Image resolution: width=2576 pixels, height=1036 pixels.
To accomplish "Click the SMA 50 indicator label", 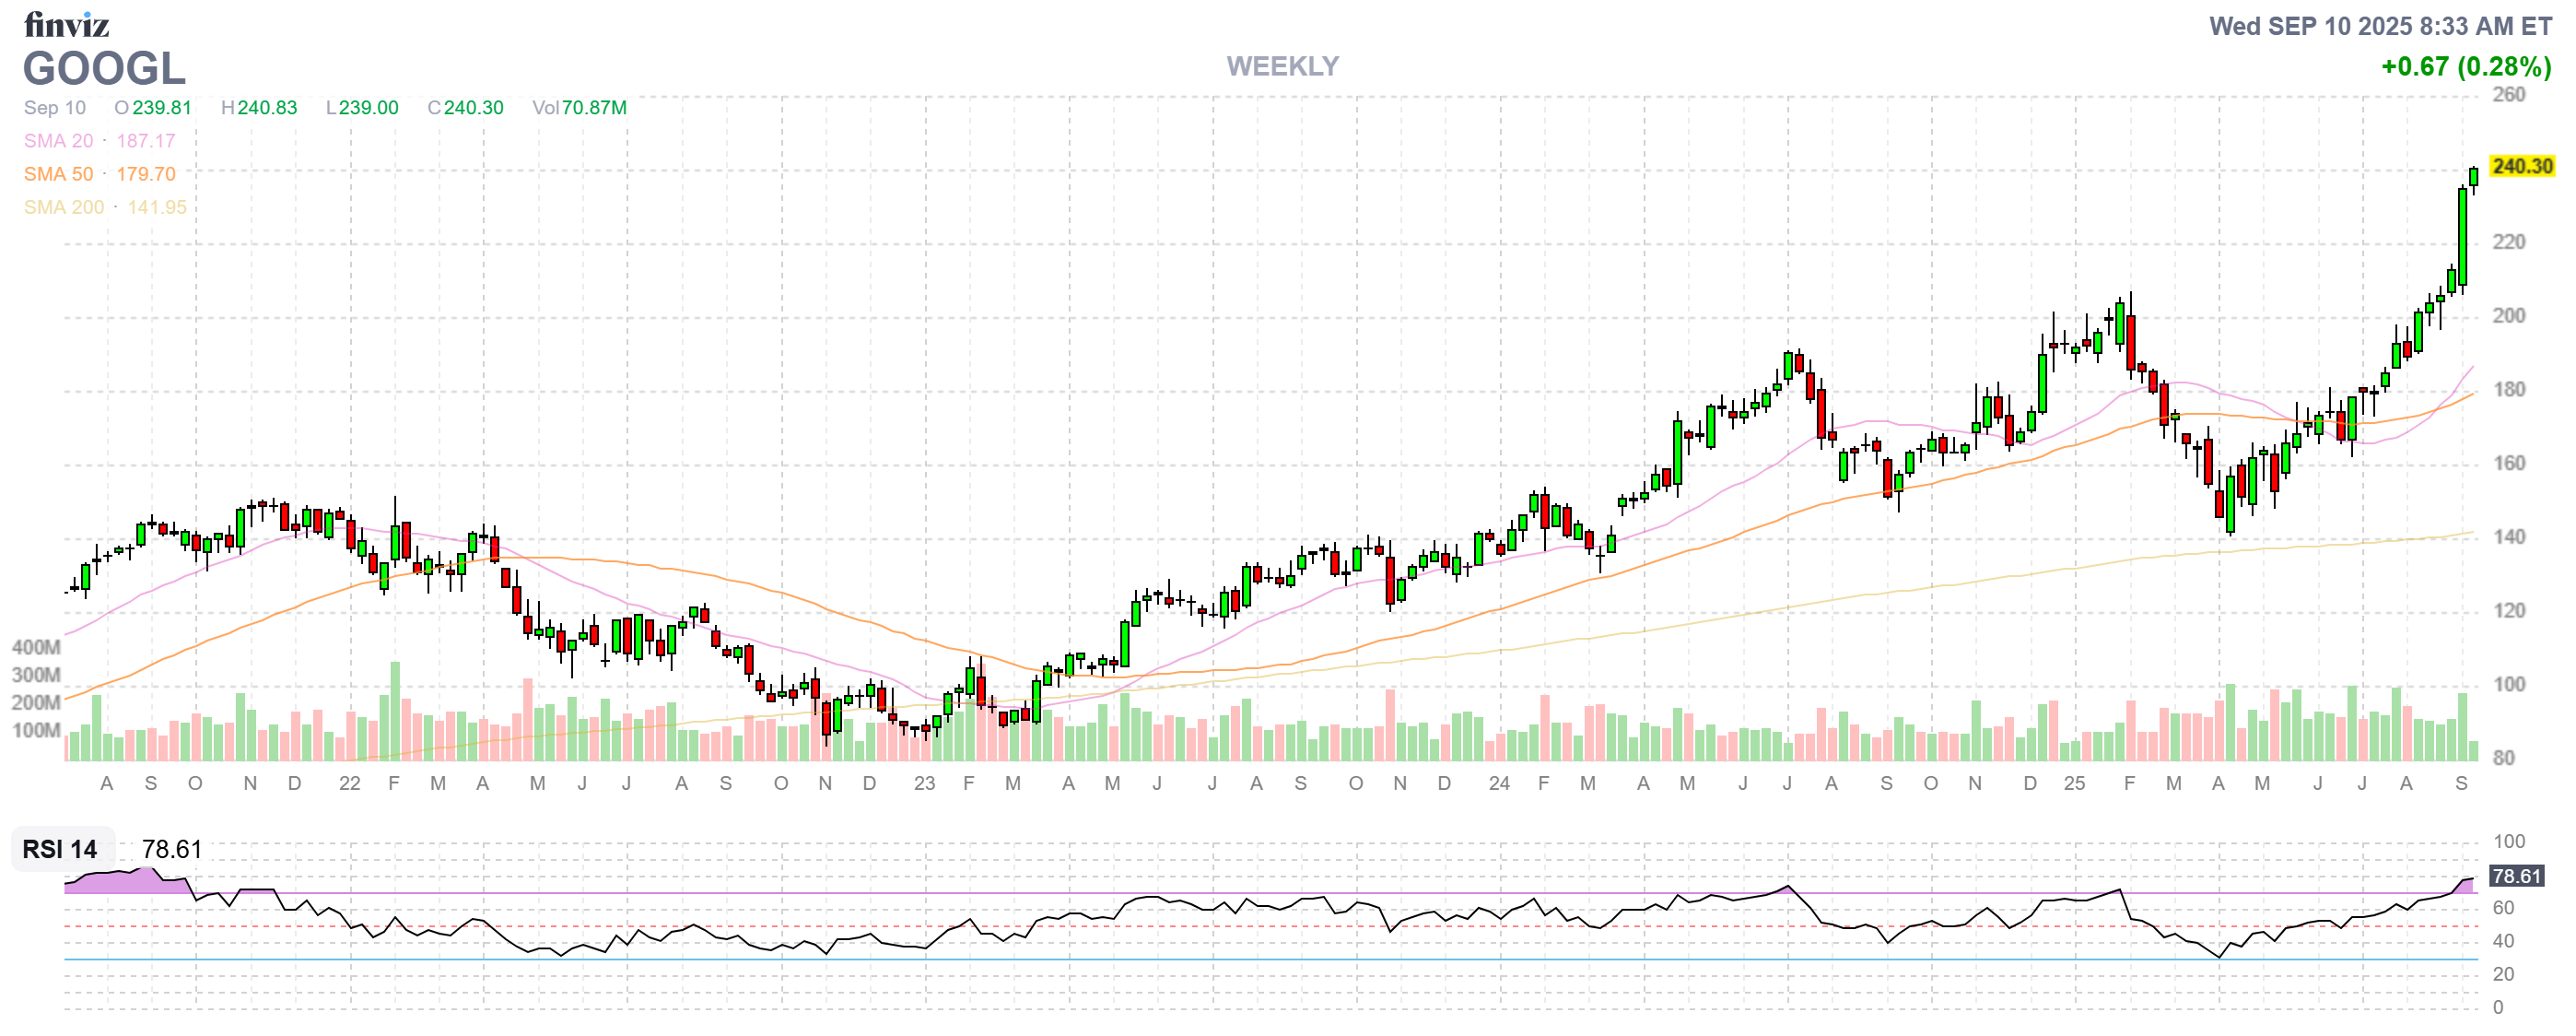I will (x=58, y=174).
